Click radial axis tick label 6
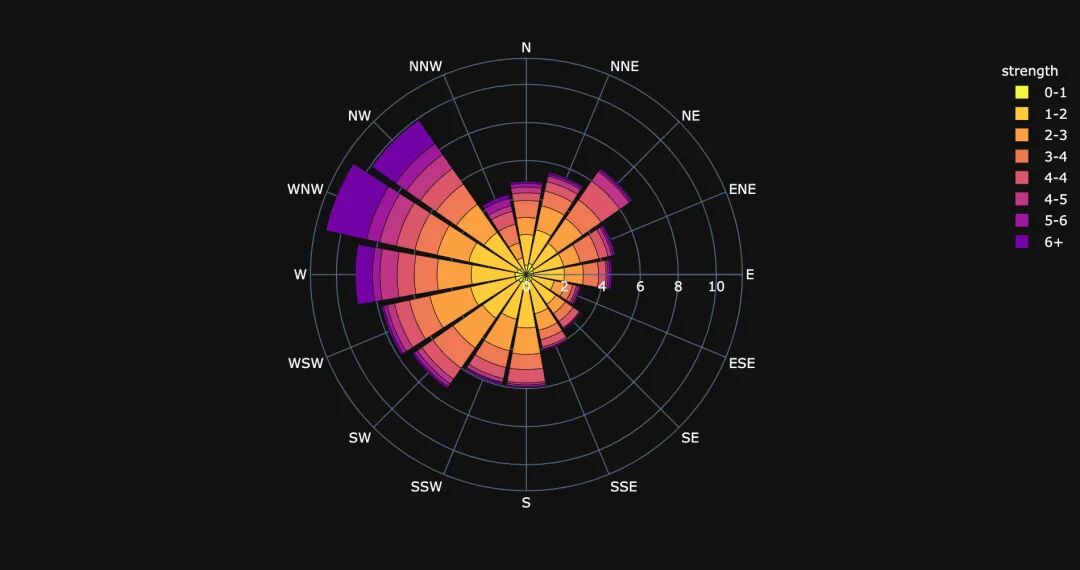The height and width of the screenshot is (570, 1080). pos(640,286)
